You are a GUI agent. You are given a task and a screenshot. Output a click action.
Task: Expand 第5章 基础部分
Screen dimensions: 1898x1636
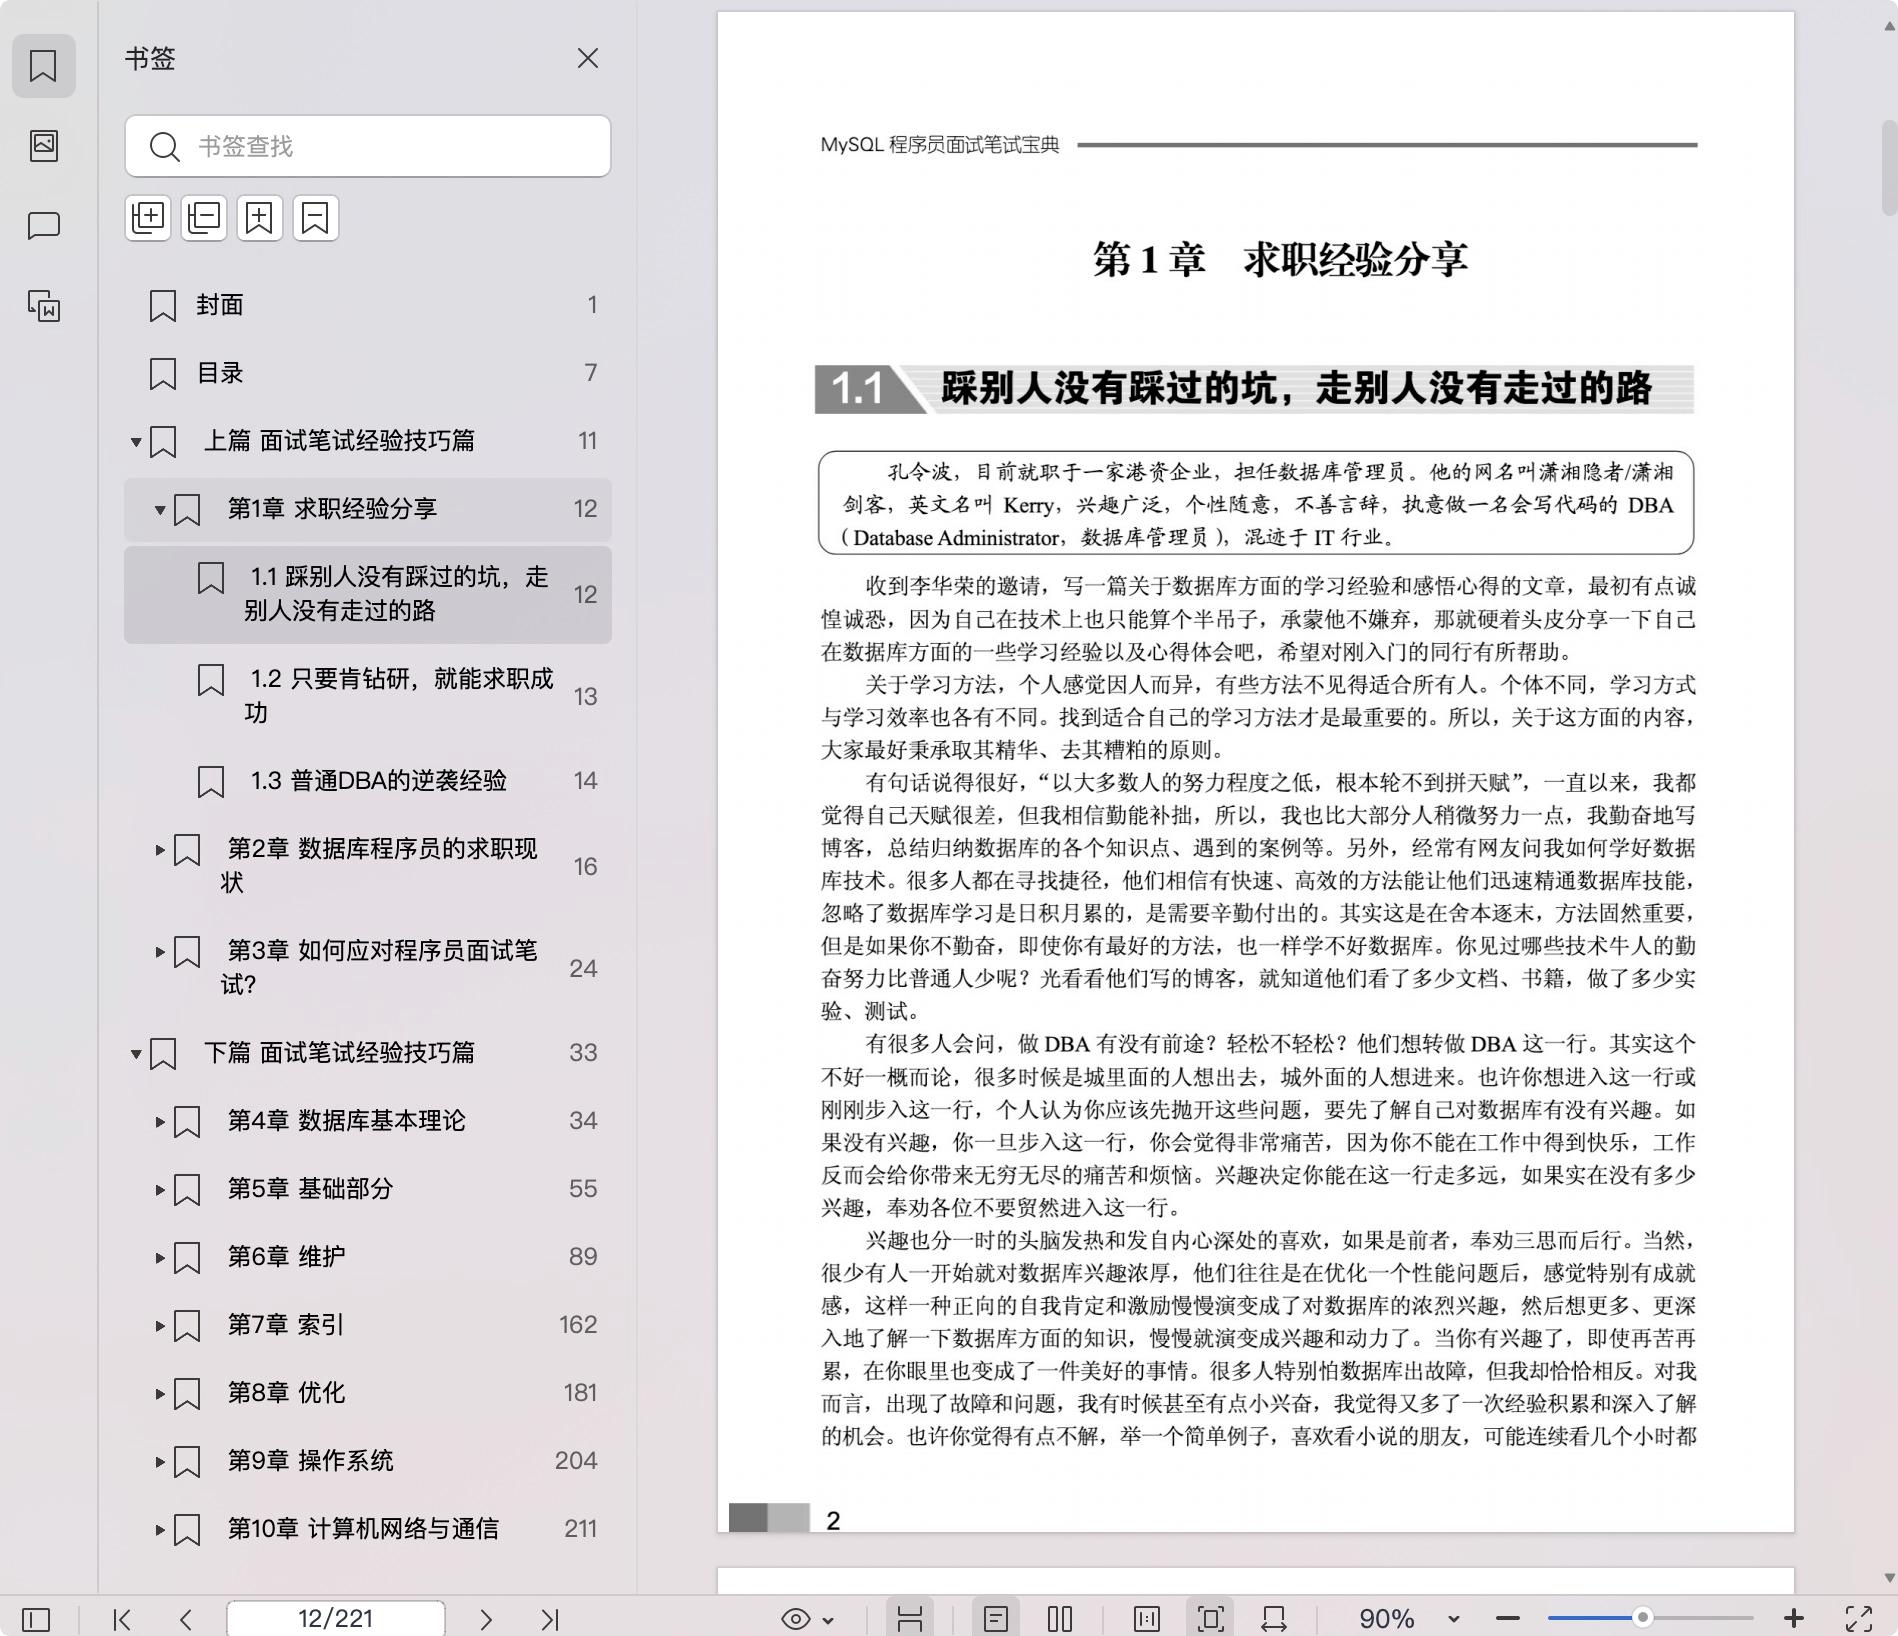click(160, 1189)
